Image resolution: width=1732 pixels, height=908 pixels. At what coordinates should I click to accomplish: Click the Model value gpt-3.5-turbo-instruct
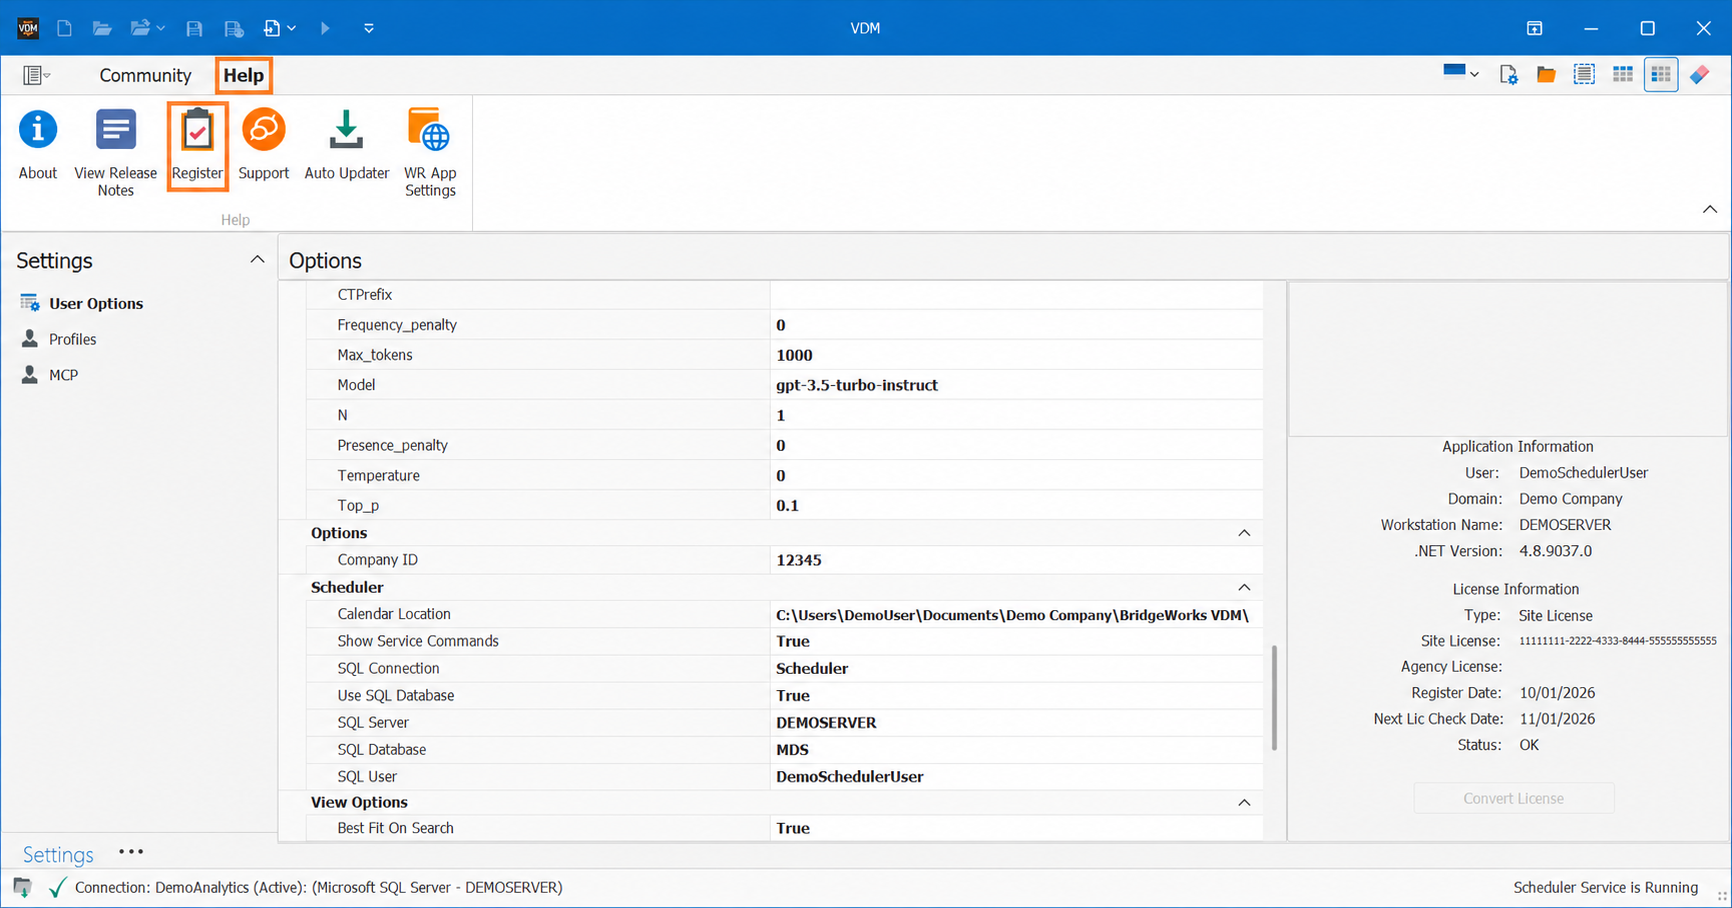click(857, 385)
